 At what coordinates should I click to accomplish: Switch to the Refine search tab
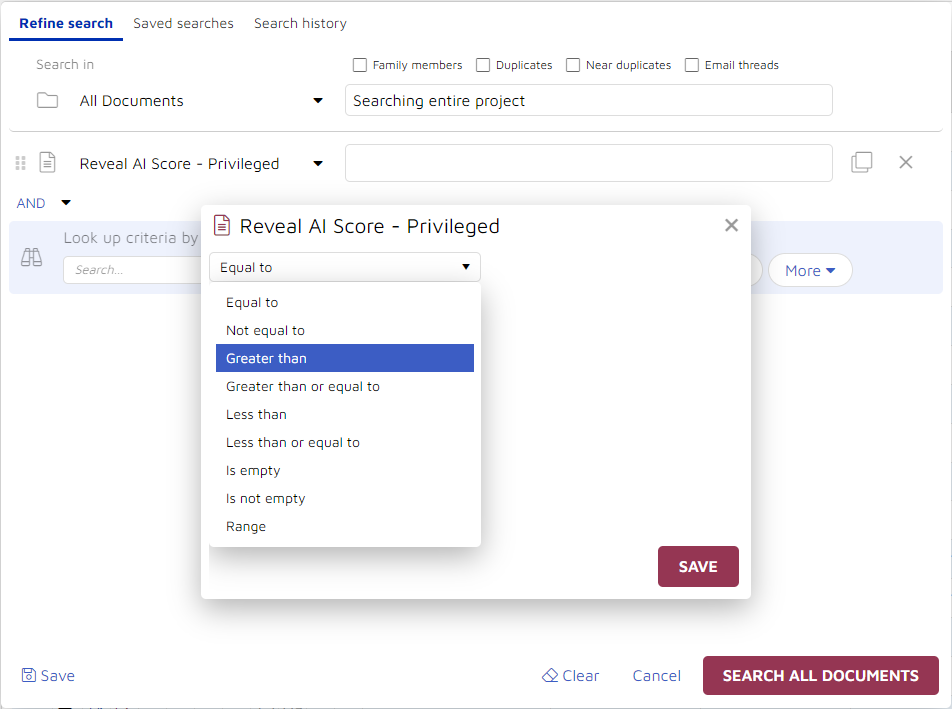click(66, 23)
